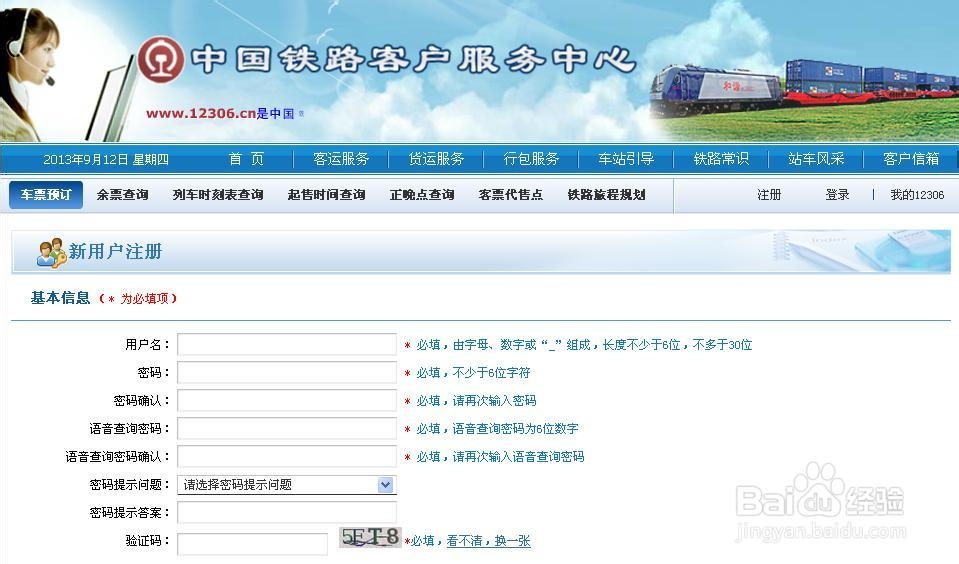959x564 pixels.
Task: Click the 基本信息 section heading
Action: (x=61, y=298)
